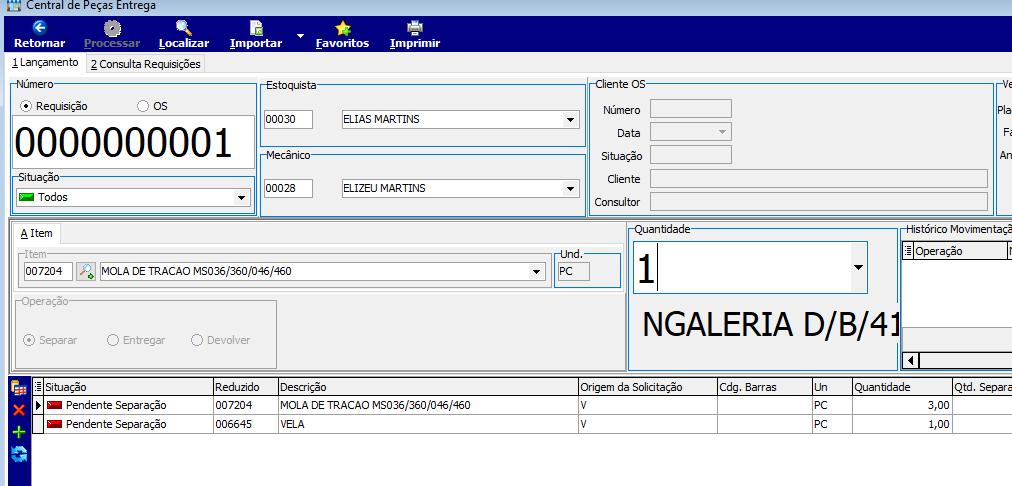This screenshot has height=486, width=1012.
Task: Click the green plus add row icon
Action: 19,432
